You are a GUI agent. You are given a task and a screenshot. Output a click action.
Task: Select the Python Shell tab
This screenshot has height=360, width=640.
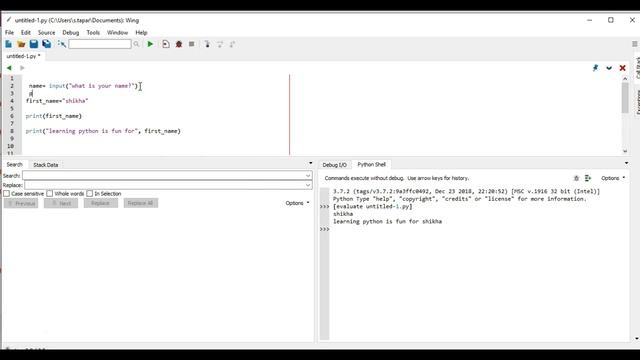pos(371,164)
